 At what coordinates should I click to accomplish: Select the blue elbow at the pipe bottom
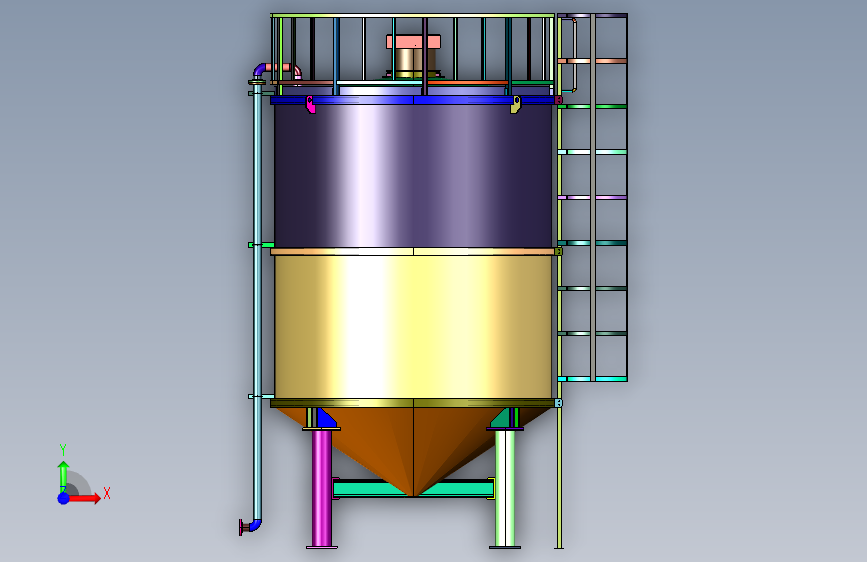[255, 525]
